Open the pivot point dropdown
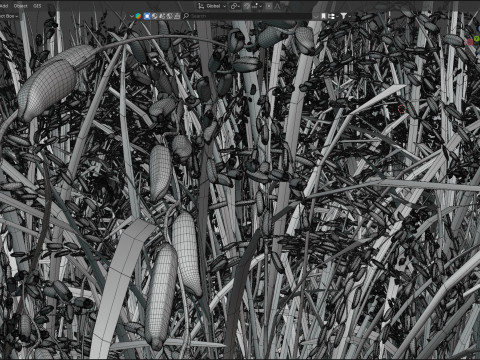 (235, 6)
